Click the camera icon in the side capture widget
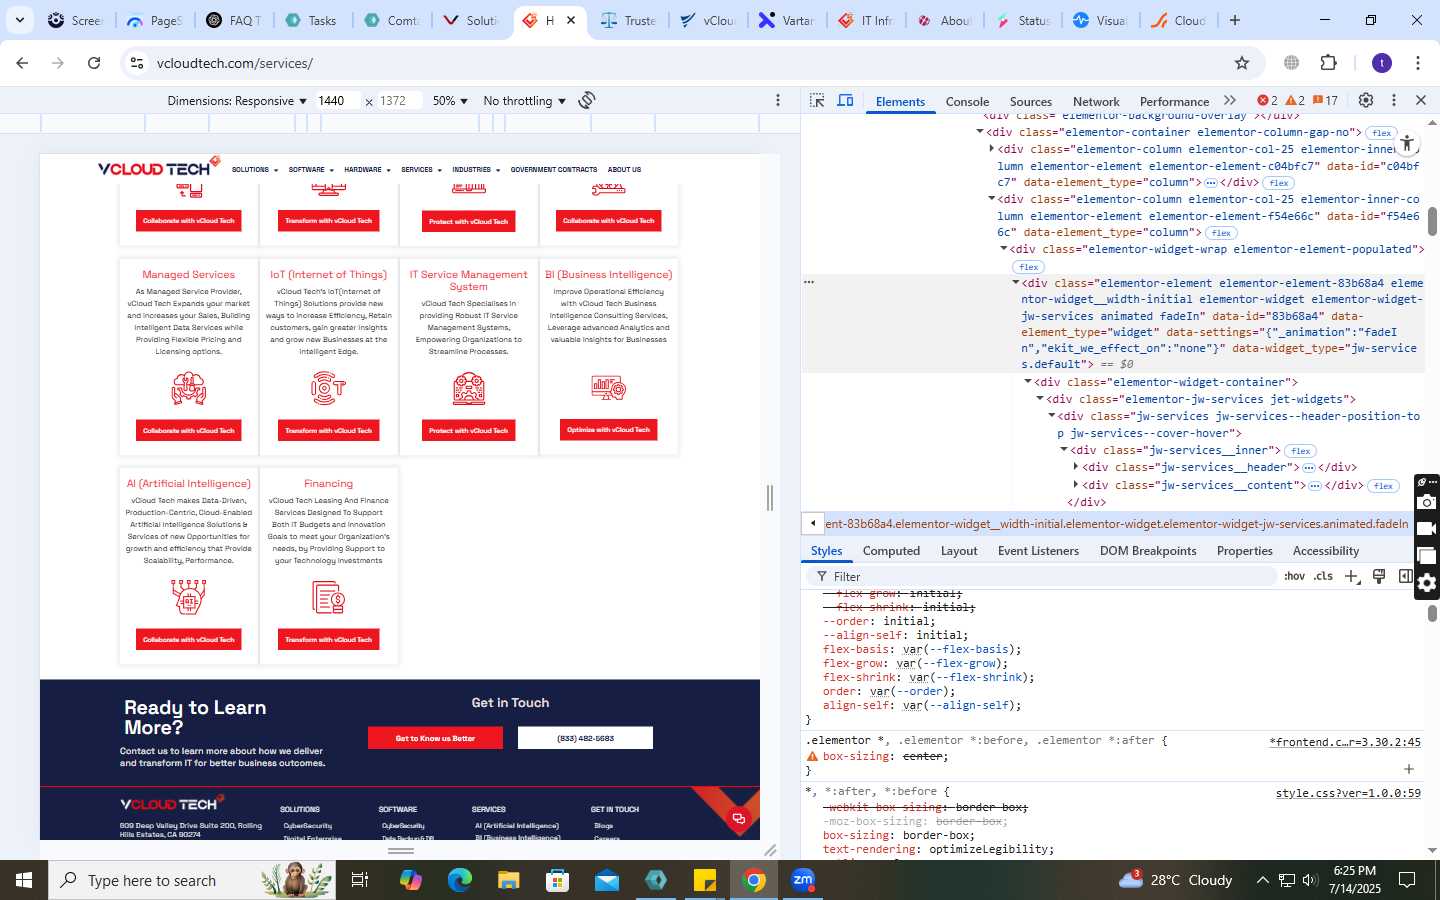1440x900 pixels. point(1427,502)
